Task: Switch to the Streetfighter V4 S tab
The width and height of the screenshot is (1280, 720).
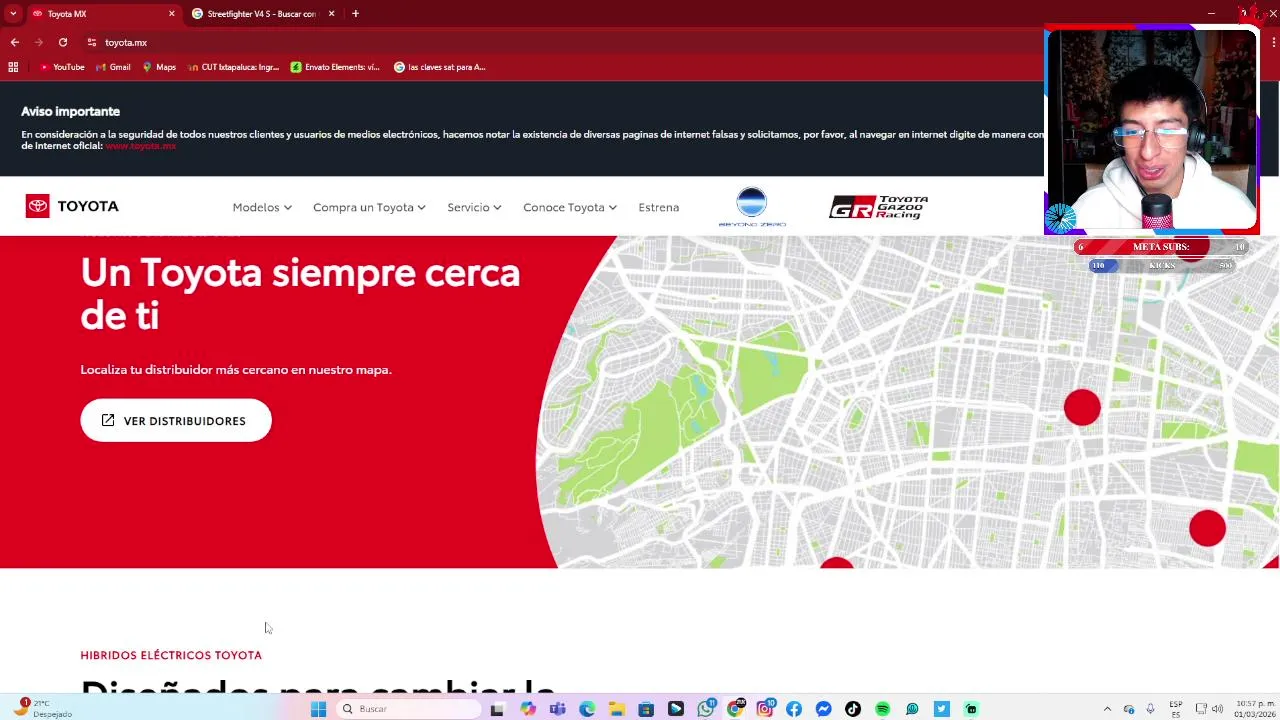Action: pos(262,13)
